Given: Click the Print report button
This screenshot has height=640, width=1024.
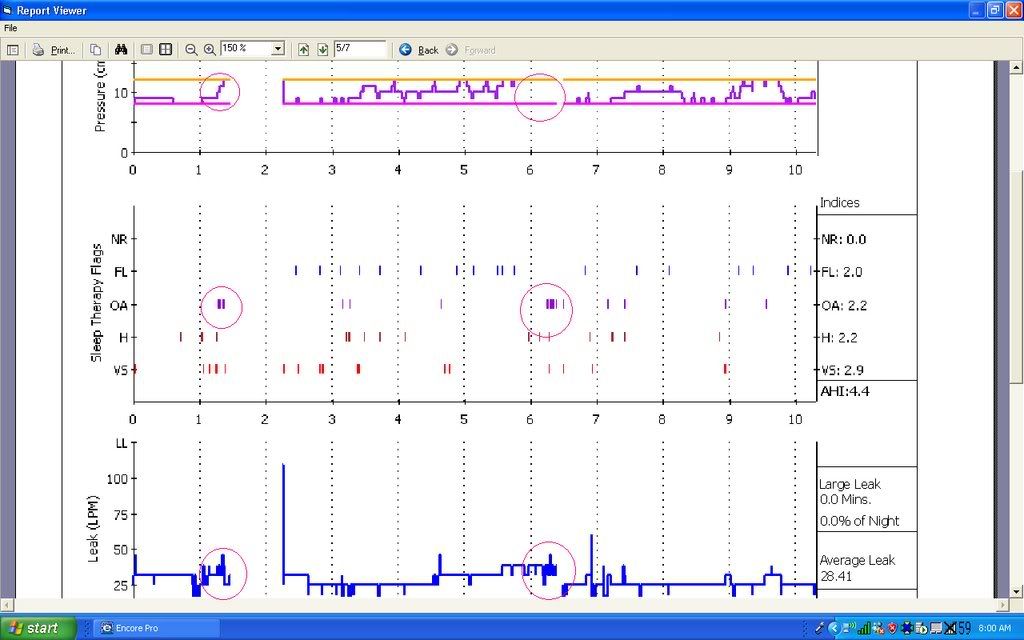Looking at the screenshot, I should [54, 50].
